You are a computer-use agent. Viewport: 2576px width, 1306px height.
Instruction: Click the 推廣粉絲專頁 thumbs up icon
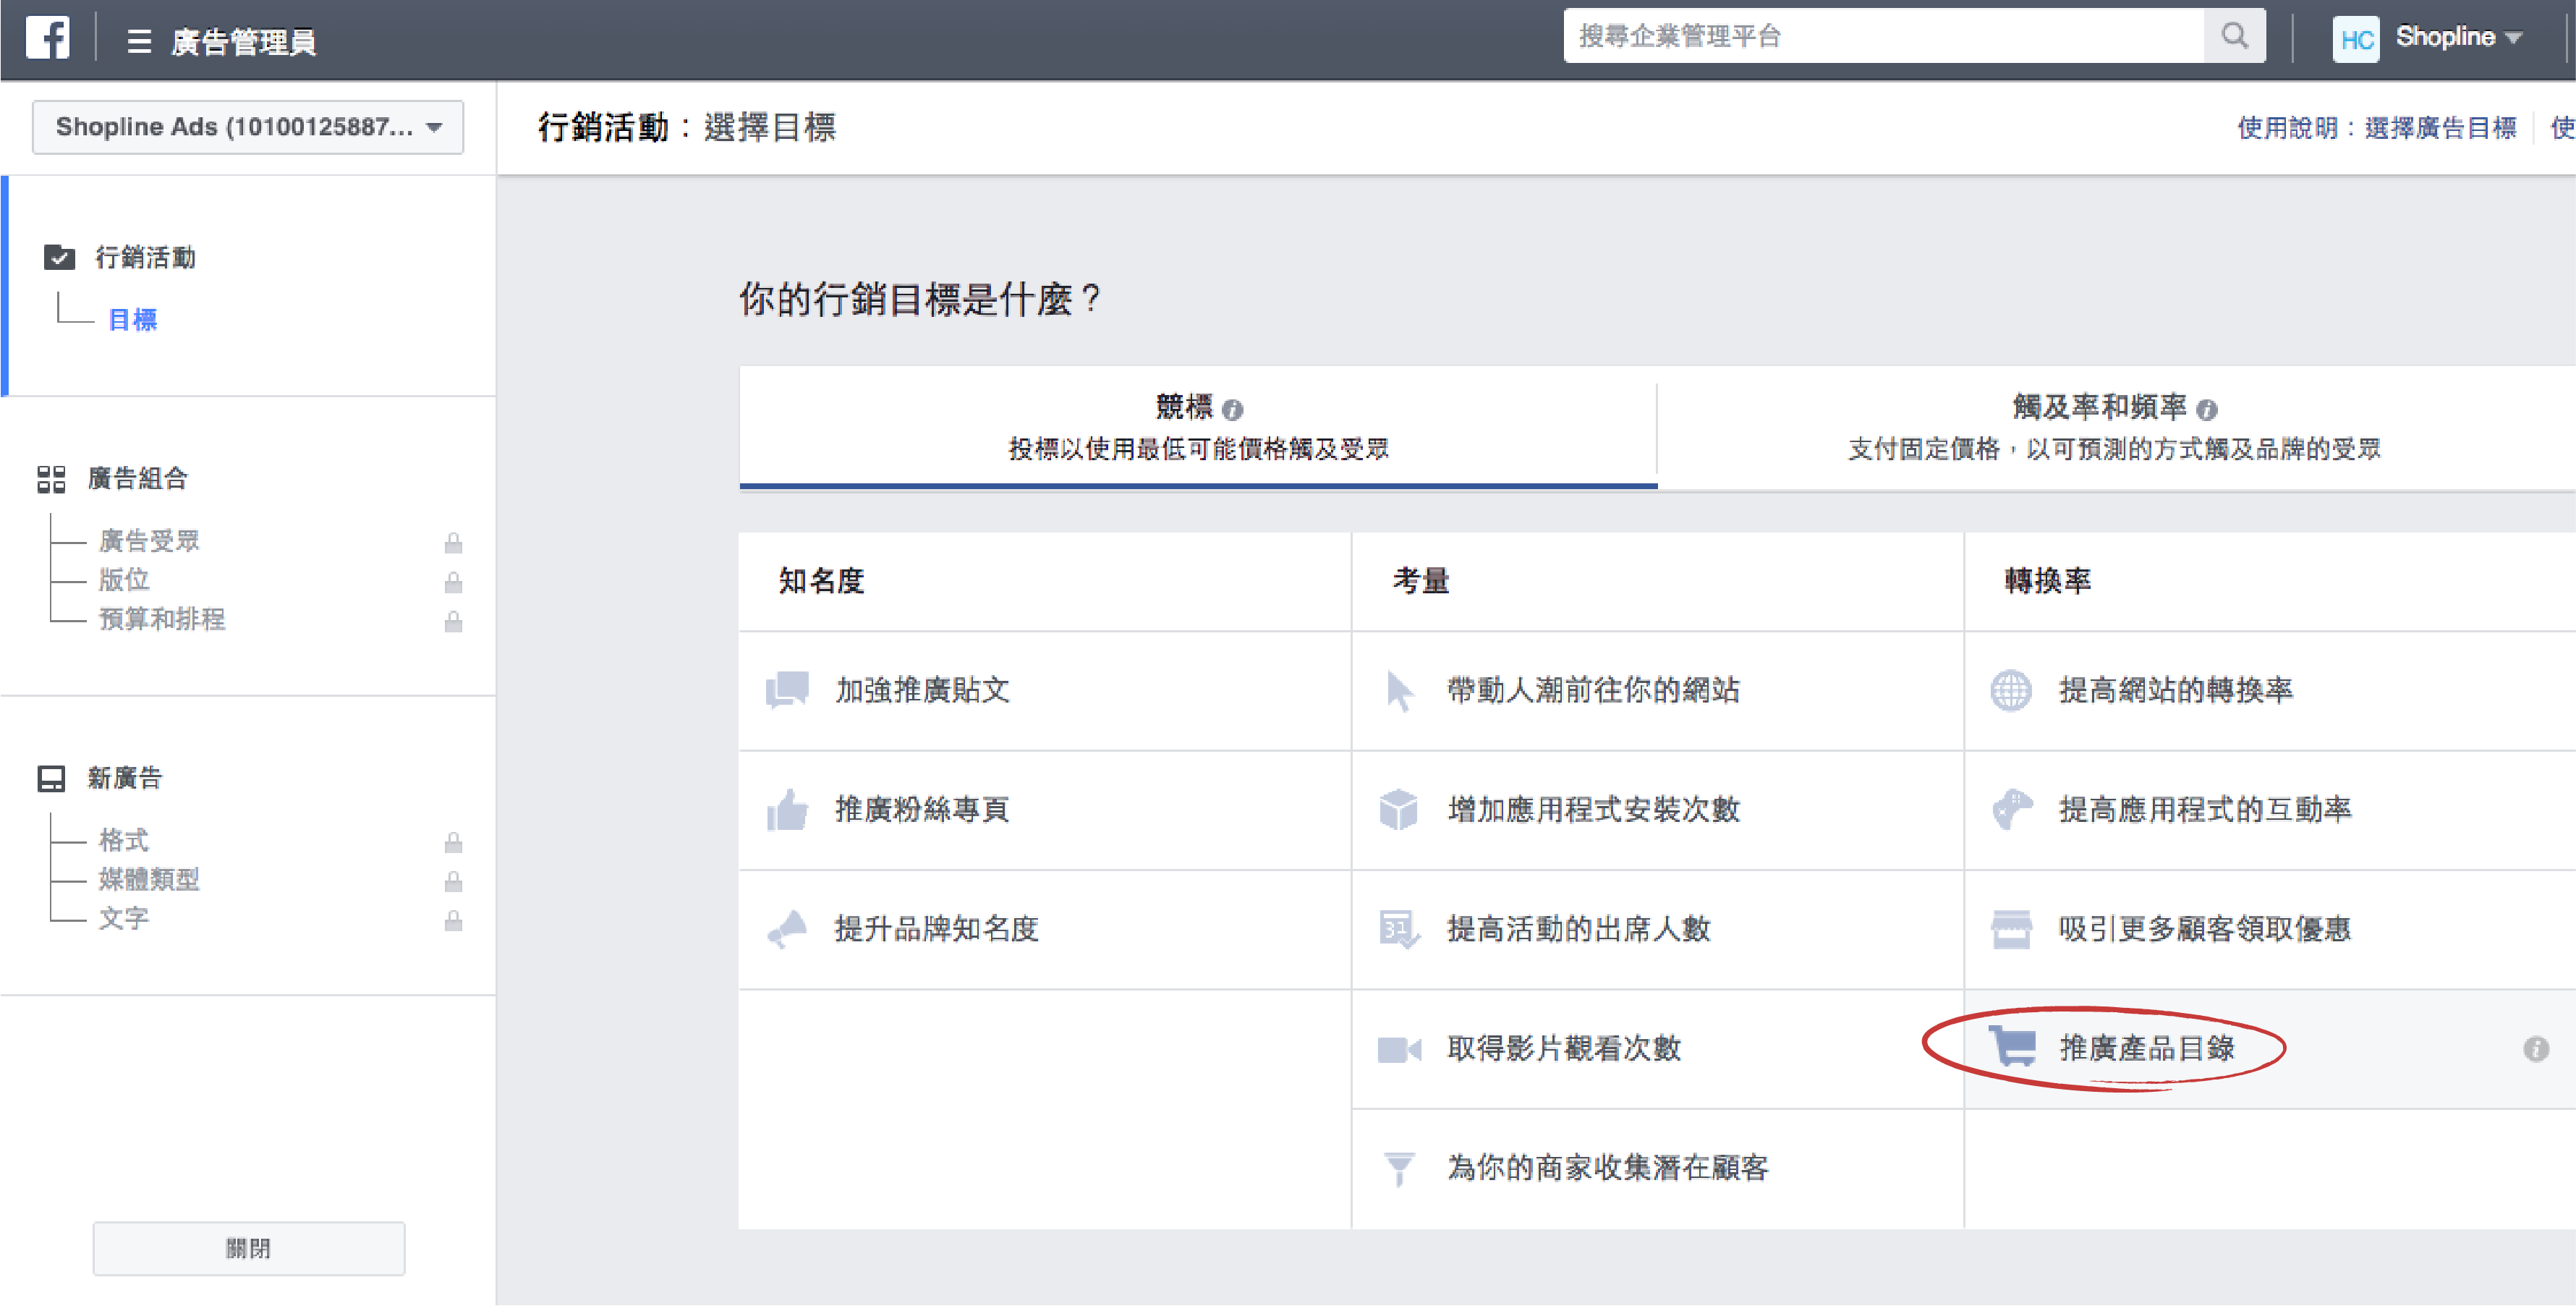(x=787, y=810)
